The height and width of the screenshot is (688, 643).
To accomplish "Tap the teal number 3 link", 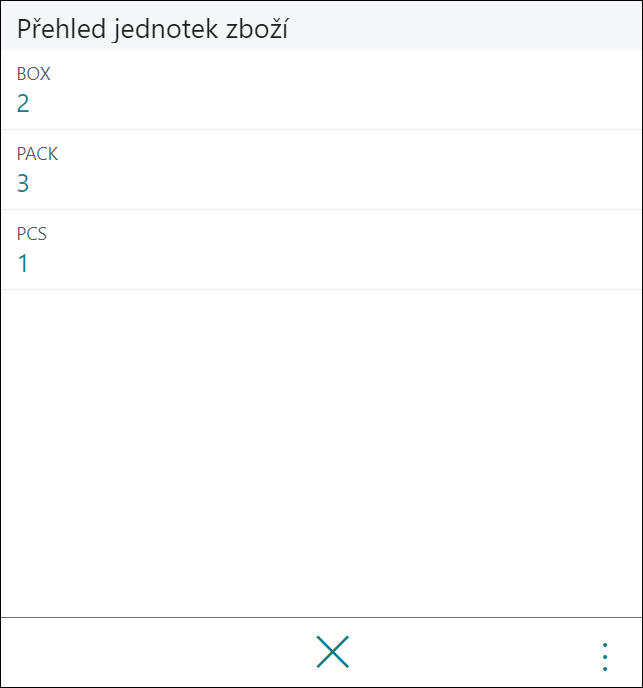I will click(23, 183).
